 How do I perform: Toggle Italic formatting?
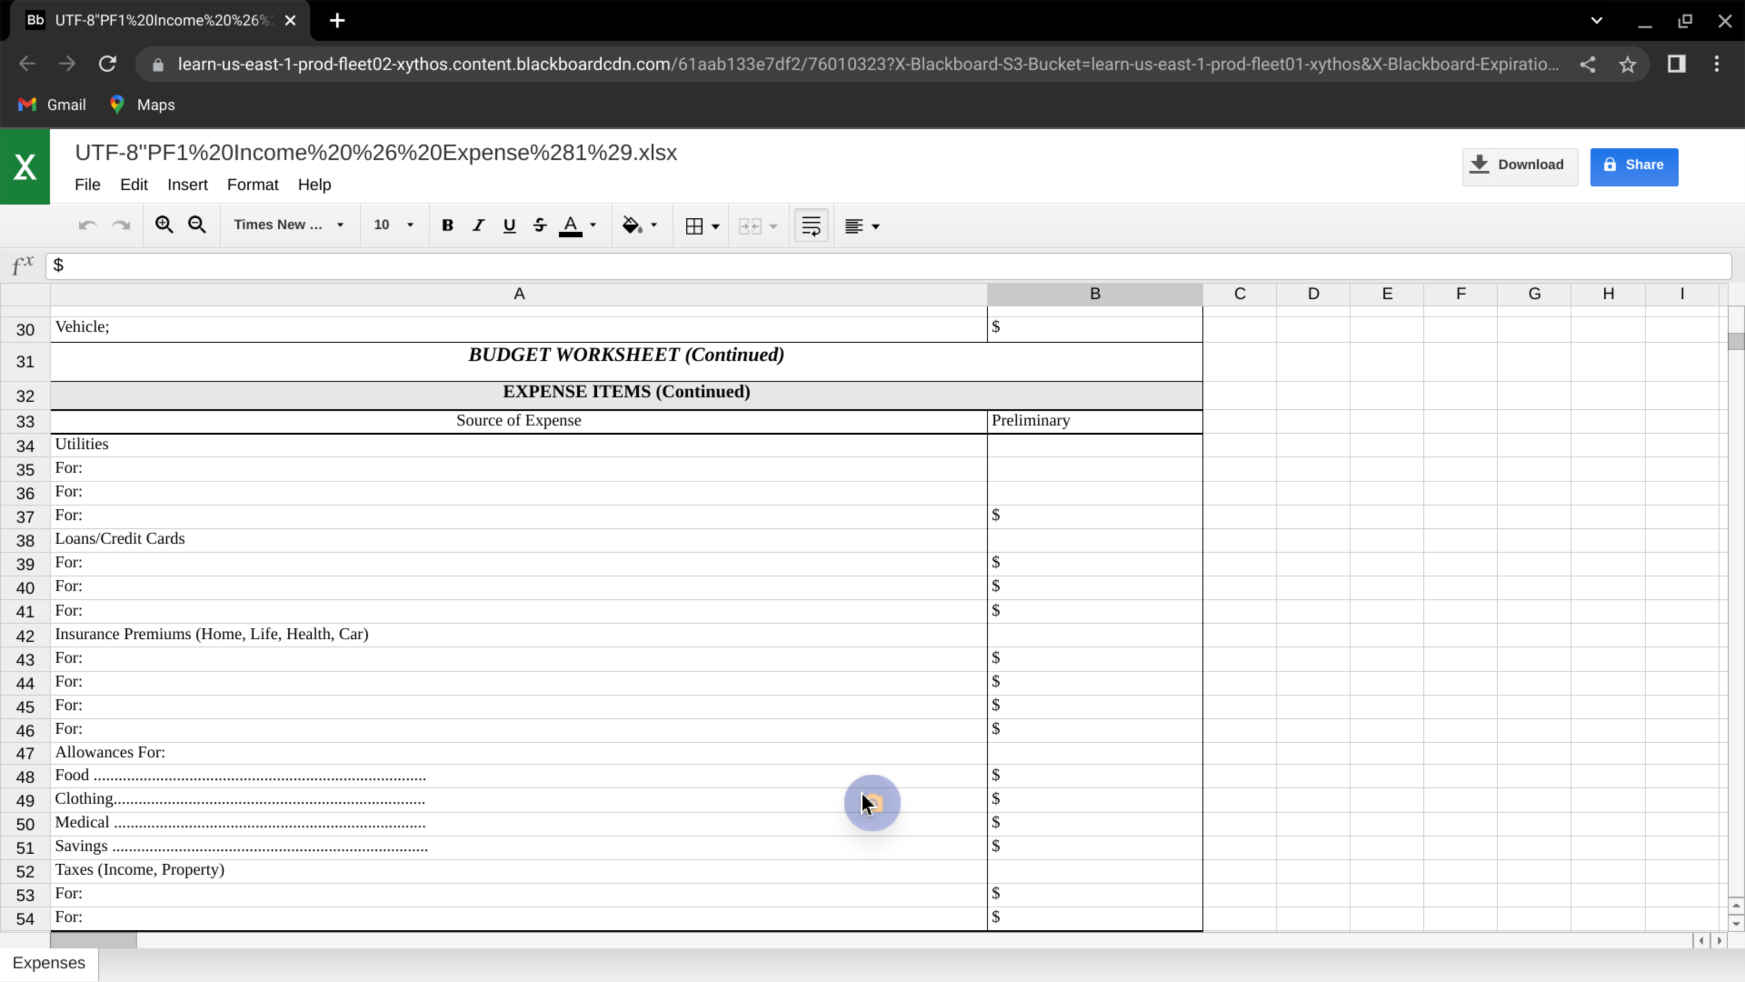click(x=478, y=225)
